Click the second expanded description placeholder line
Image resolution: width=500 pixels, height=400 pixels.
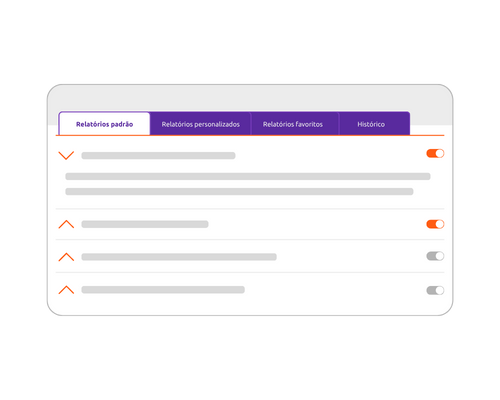[239, 192]
